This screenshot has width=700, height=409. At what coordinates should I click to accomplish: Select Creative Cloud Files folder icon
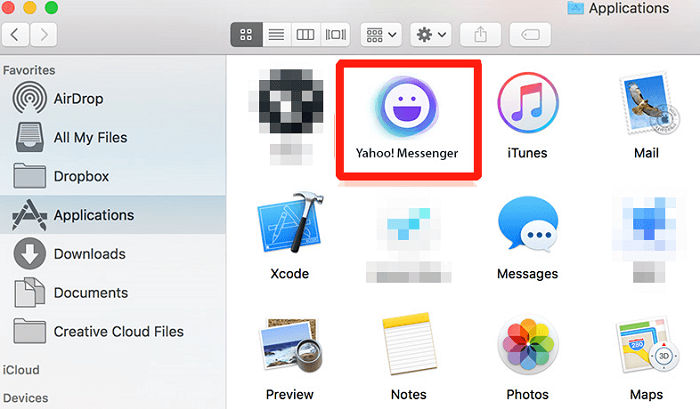click(29, 331)
